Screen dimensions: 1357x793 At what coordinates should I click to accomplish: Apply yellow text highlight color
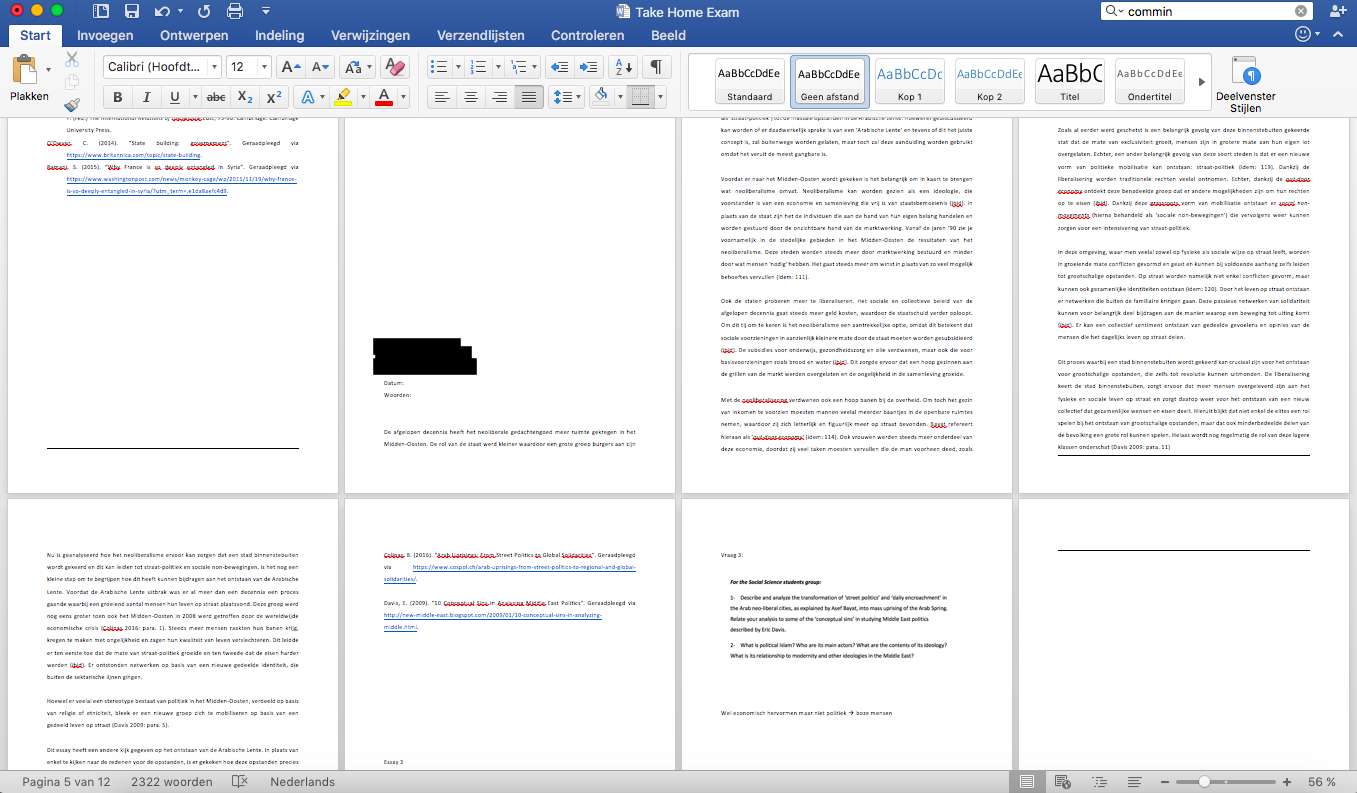tap(343, 97)
